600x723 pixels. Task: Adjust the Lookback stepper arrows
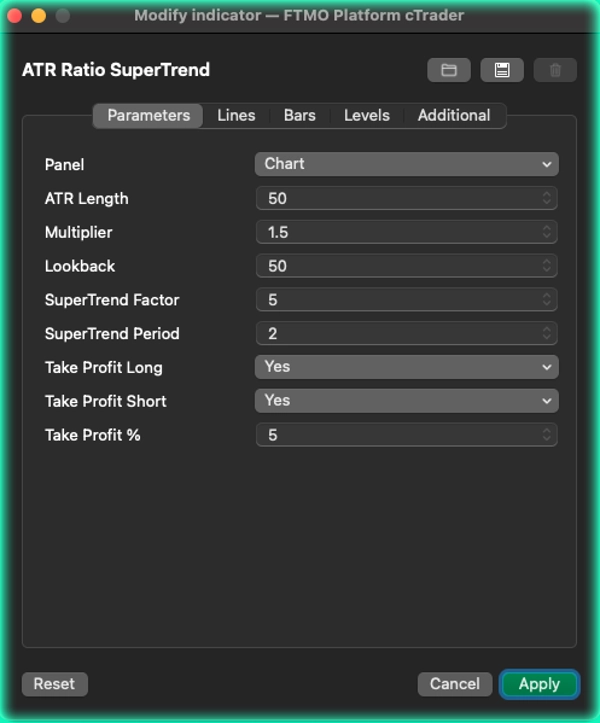(547, 266)
